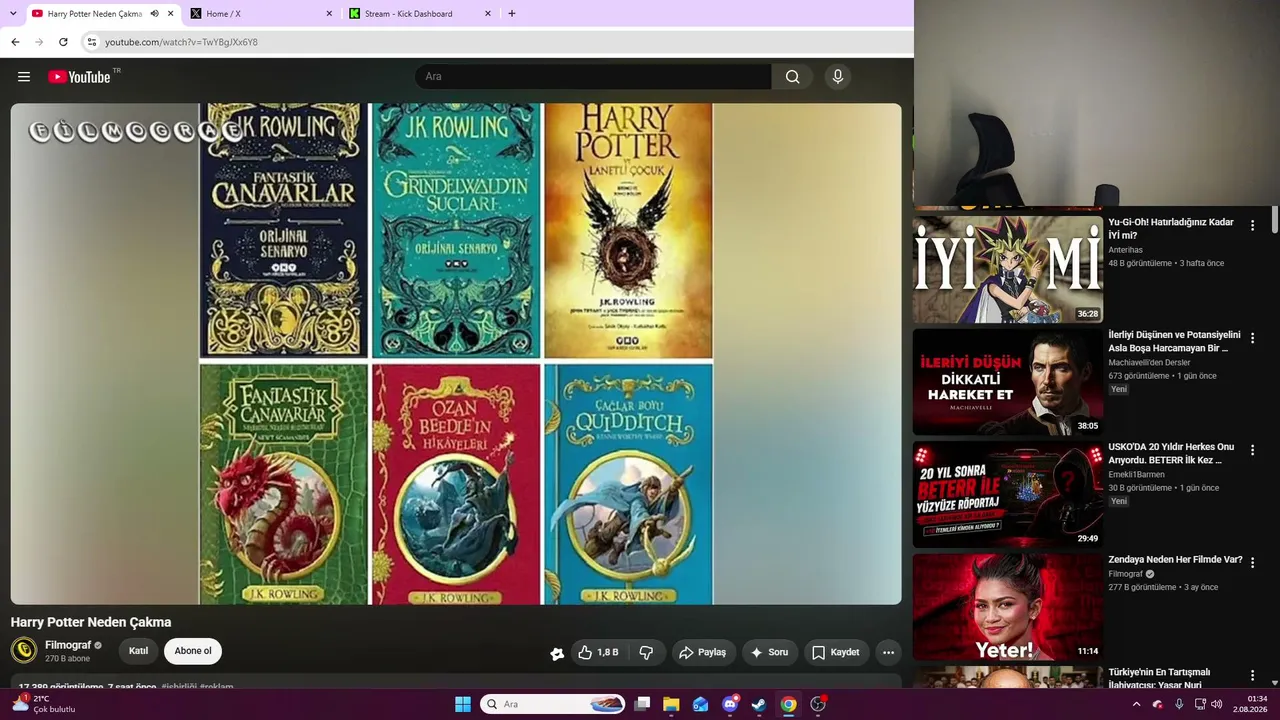Click the Soru ask button
The image size is (1280, 720).
coord(769,652)
